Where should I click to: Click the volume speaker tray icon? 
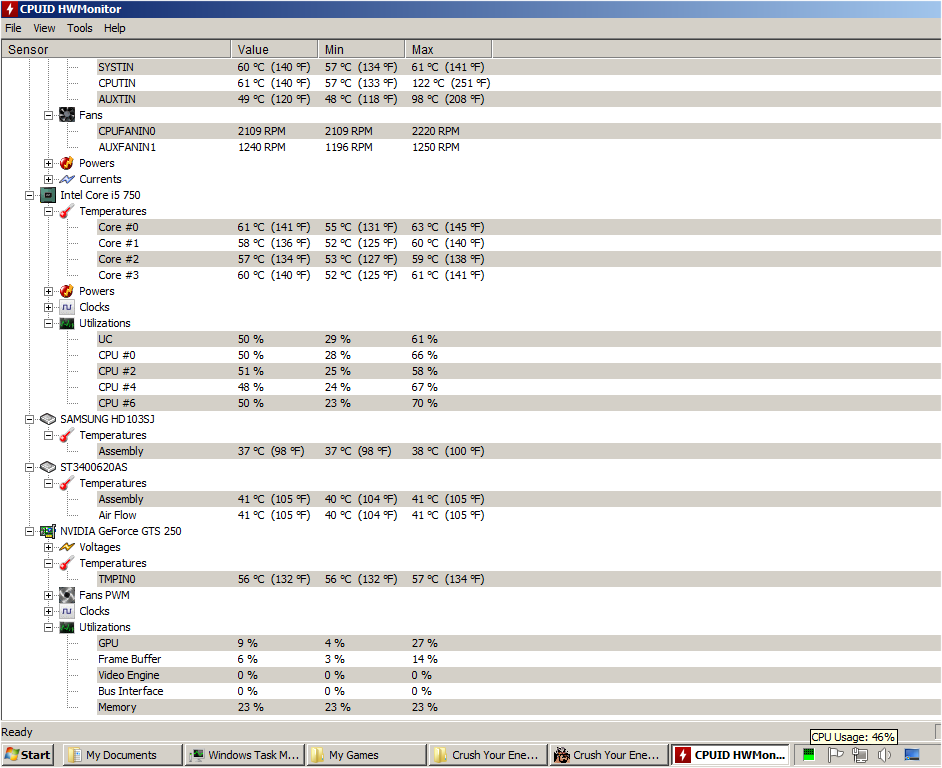click(x=884, y=755)
